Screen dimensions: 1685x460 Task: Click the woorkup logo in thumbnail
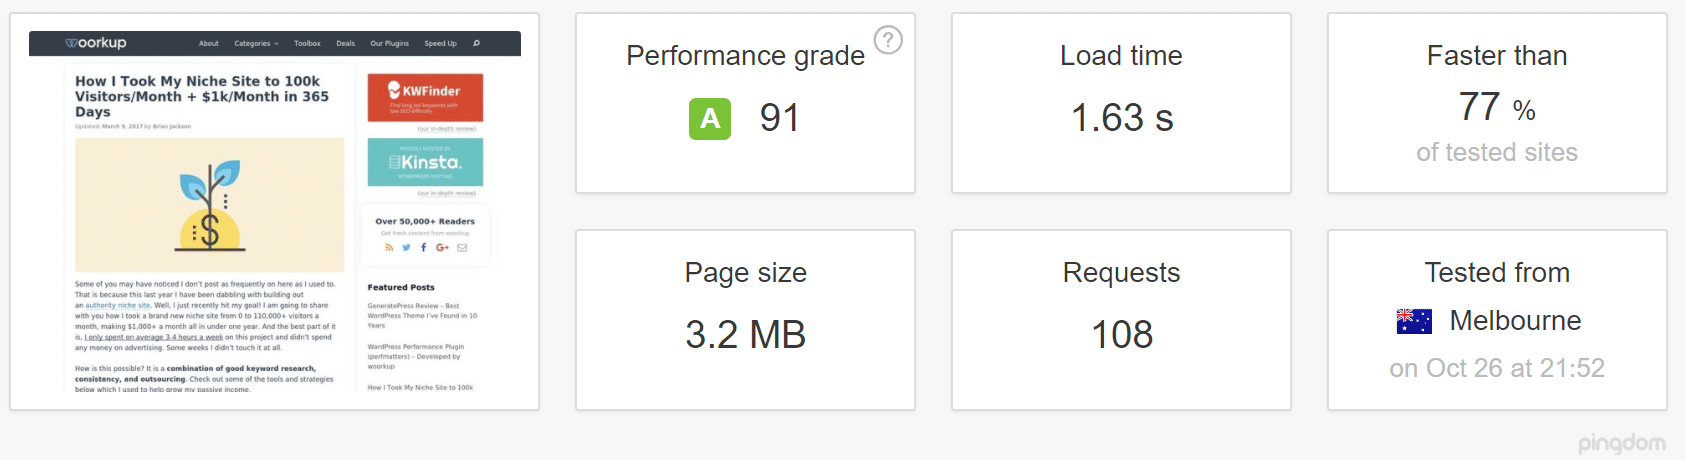coord(96,43)
